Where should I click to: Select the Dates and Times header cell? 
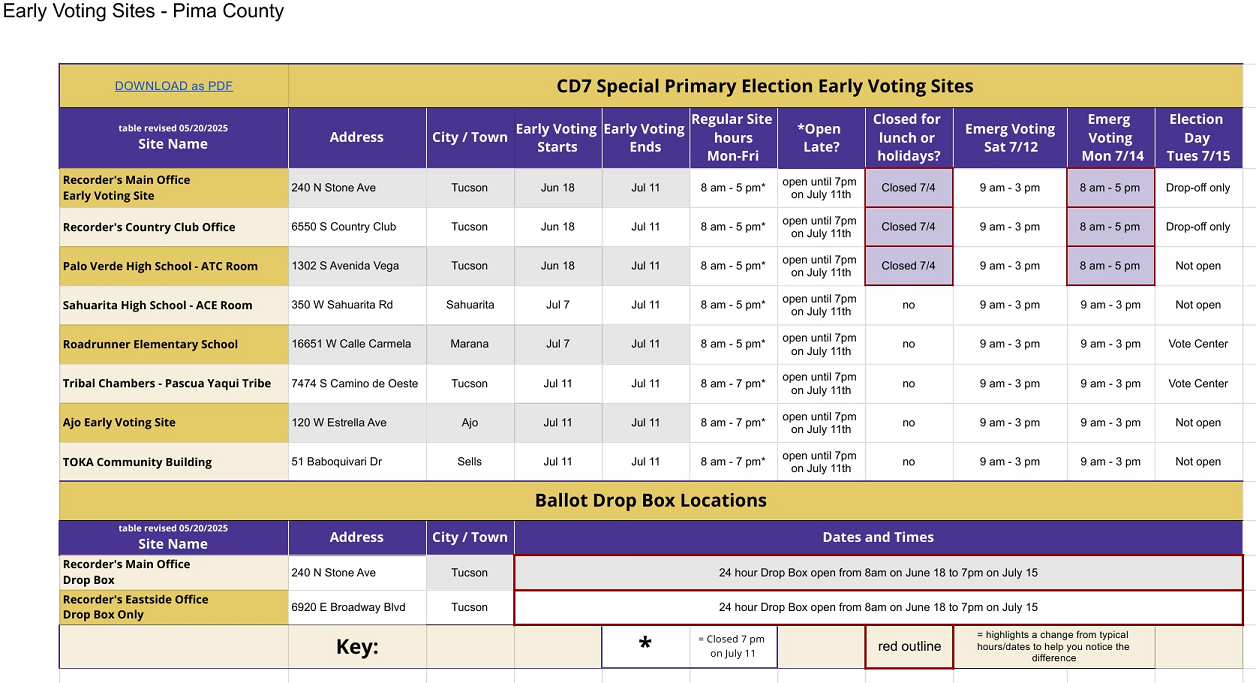878,538
